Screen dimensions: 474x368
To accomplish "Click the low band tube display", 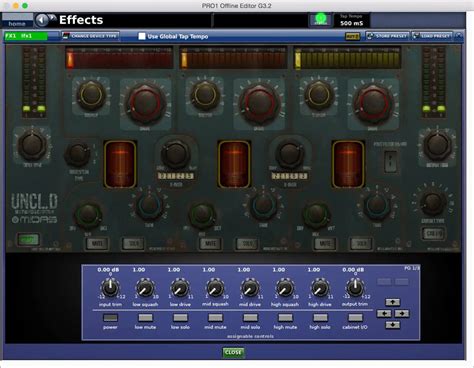I will coord(120,164).
